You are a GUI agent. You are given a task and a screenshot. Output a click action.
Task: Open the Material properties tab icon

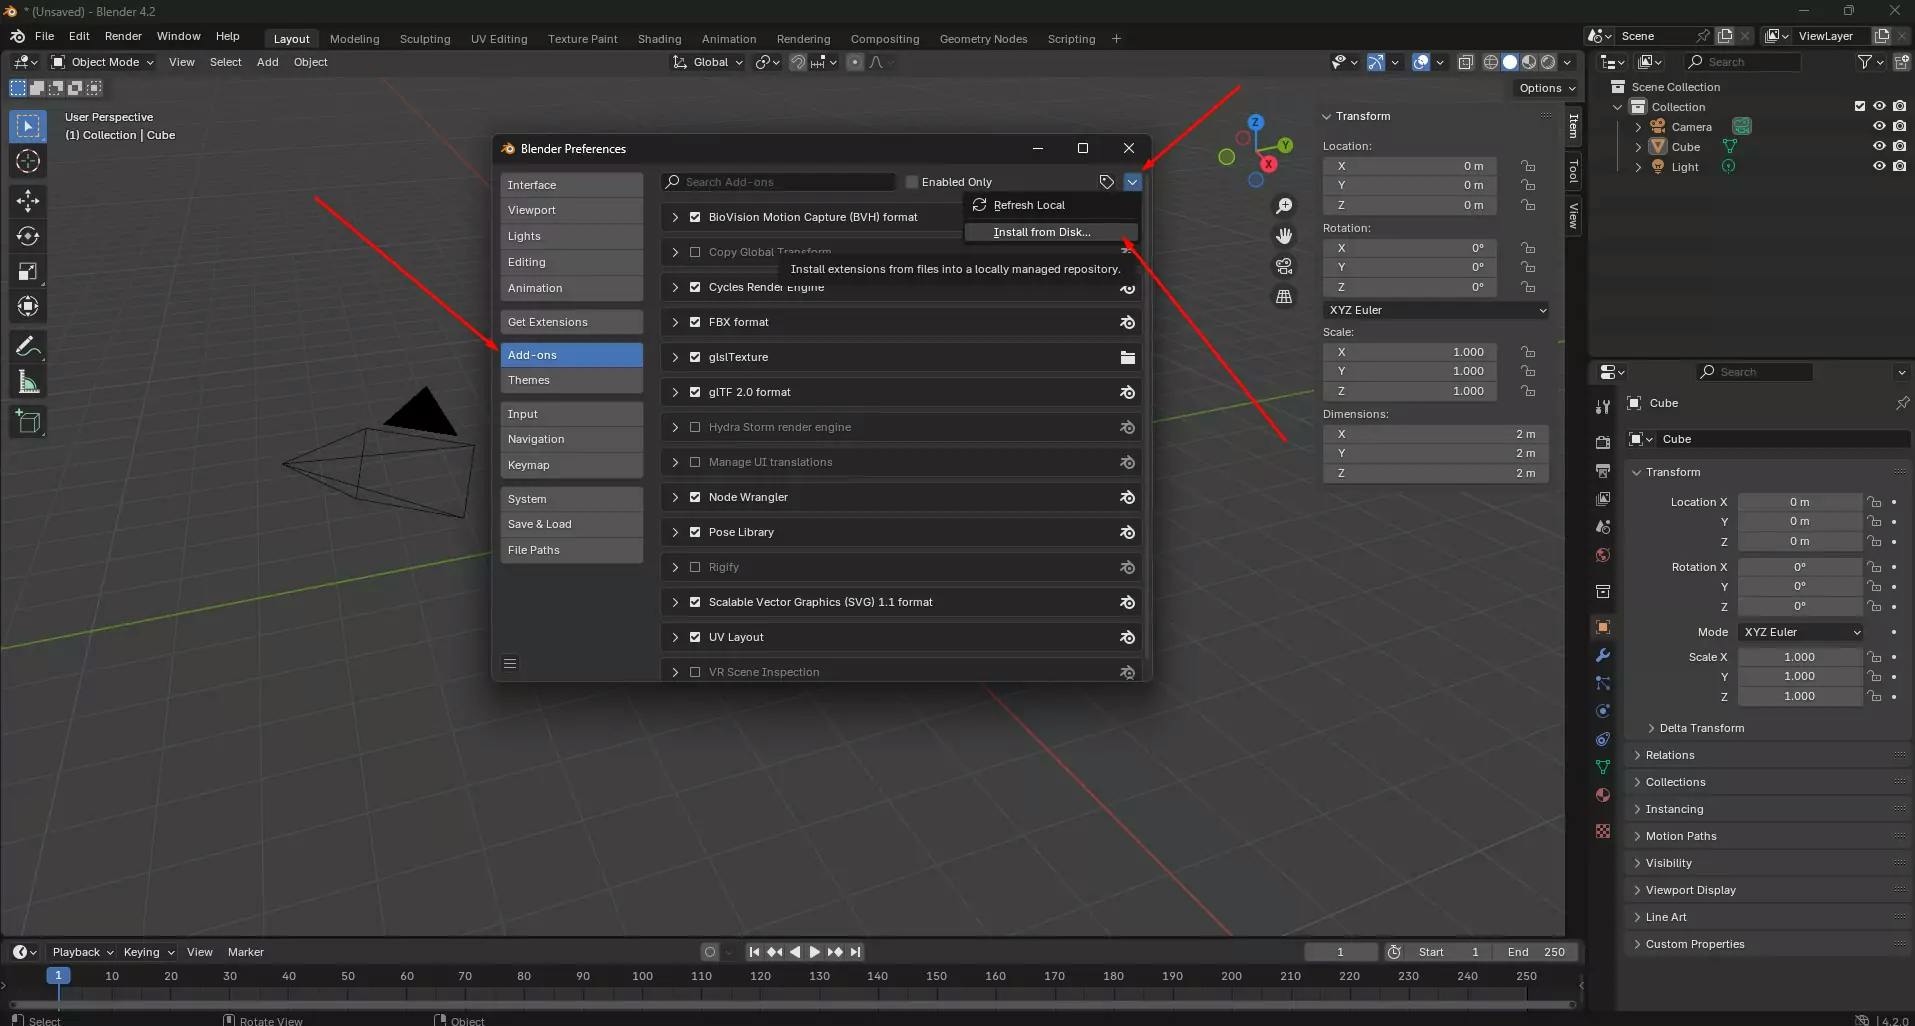pos(1603,795)
